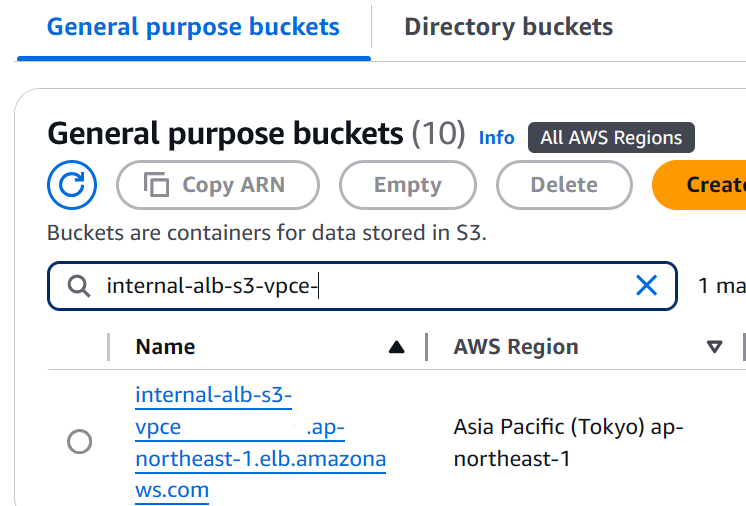Click the refresh buckets icon

coord(72,185)
